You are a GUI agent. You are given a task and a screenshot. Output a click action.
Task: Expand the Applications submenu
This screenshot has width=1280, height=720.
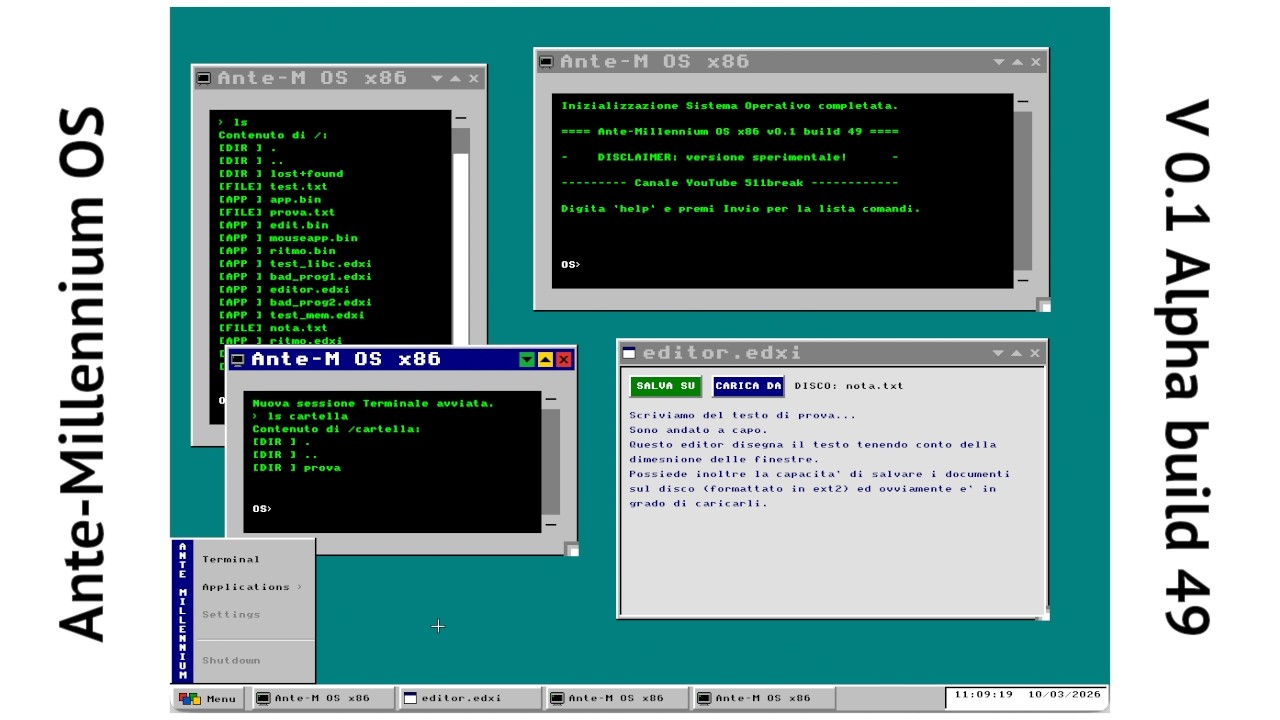tap(252, 587)
